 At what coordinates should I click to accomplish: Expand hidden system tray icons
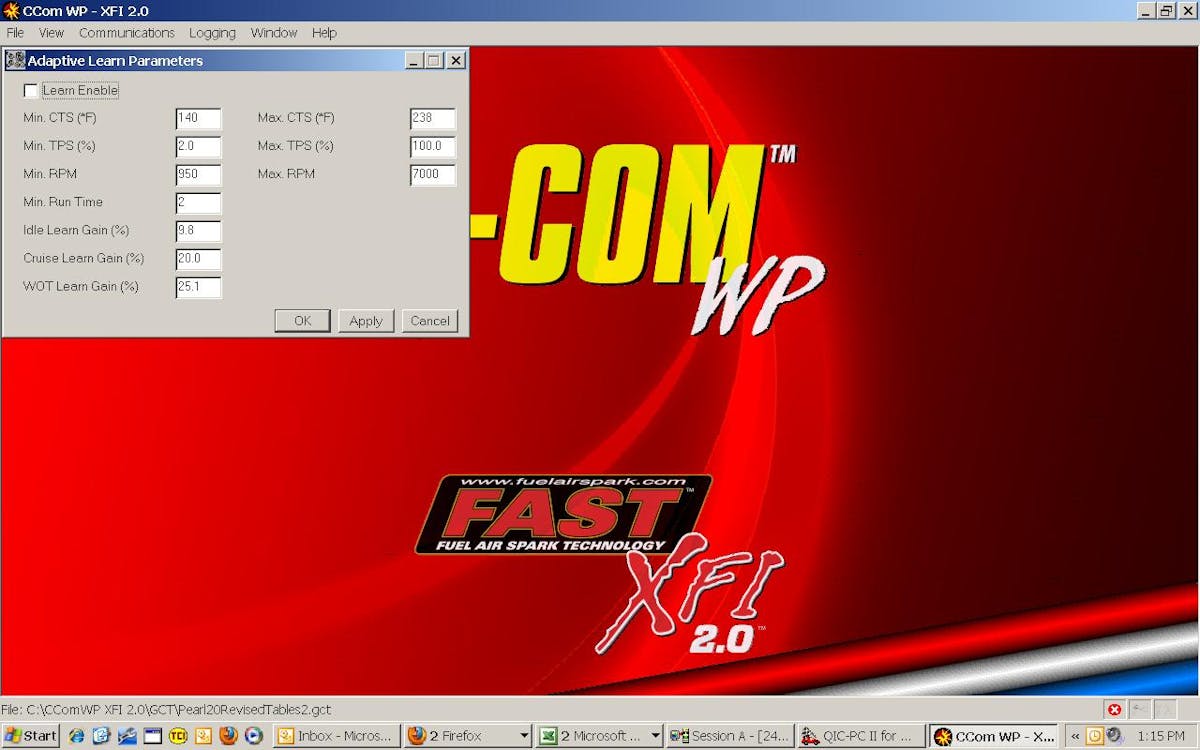1075,736
